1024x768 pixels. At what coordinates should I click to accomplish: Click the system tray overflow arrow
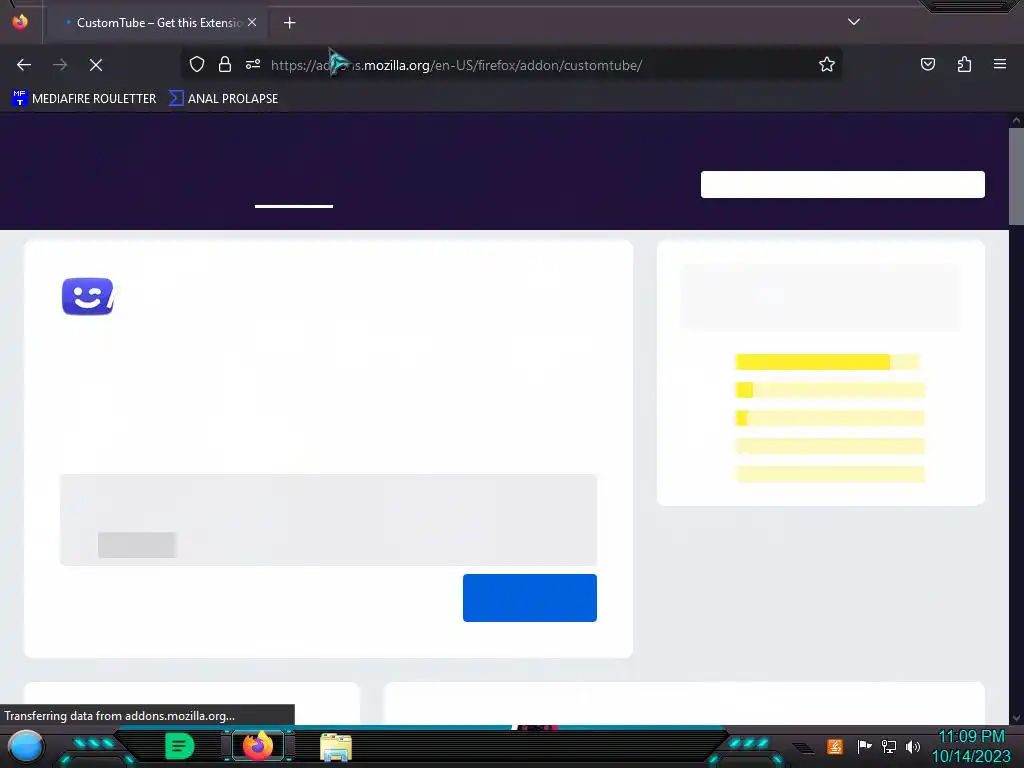[x=804, y=748]
